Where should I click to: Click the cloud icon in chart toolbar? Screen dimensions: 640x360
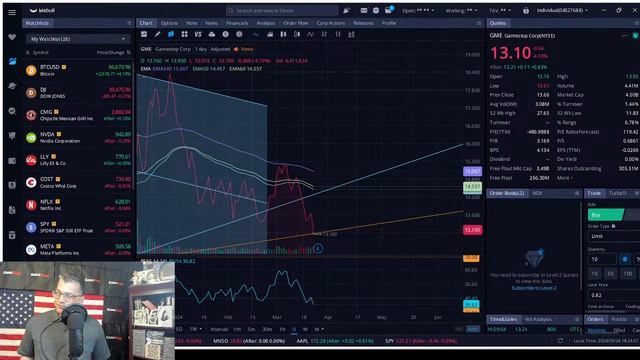(211, 35)
